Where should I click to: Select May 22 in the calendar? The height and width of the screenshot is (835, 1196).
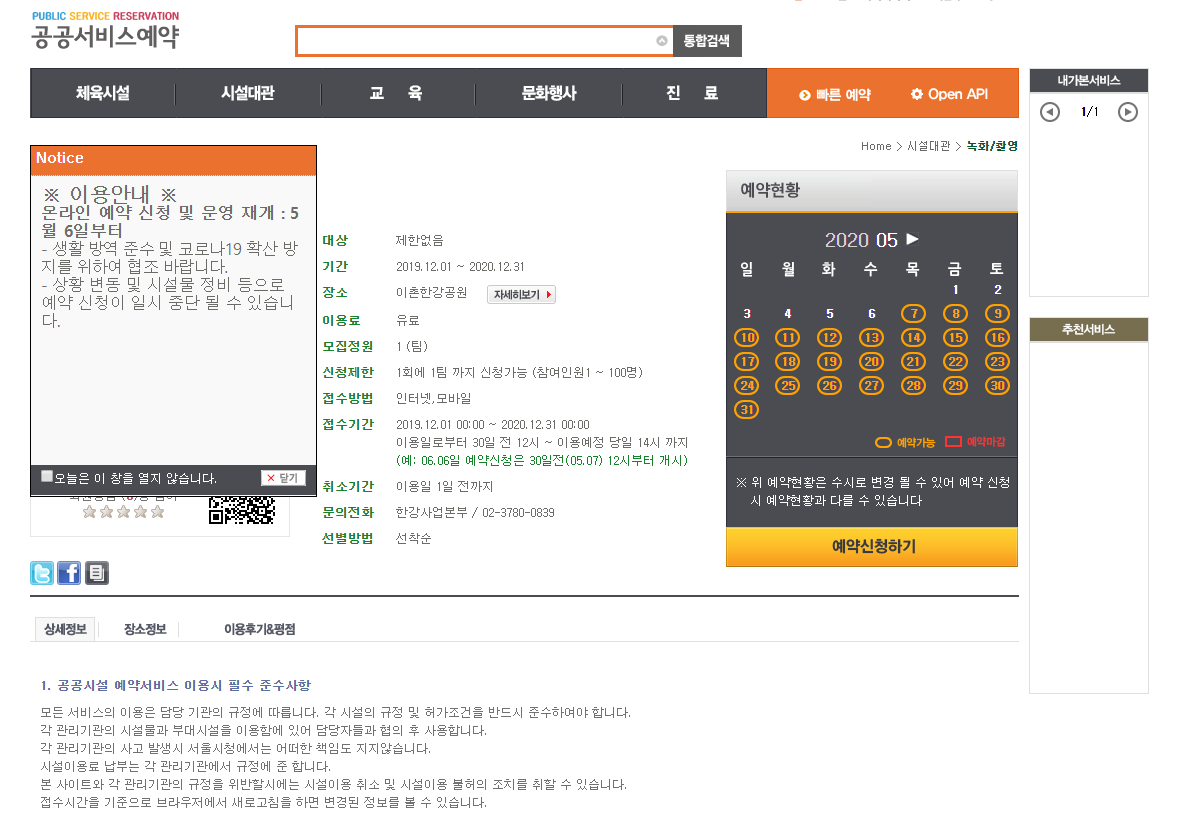pos(955,361)
